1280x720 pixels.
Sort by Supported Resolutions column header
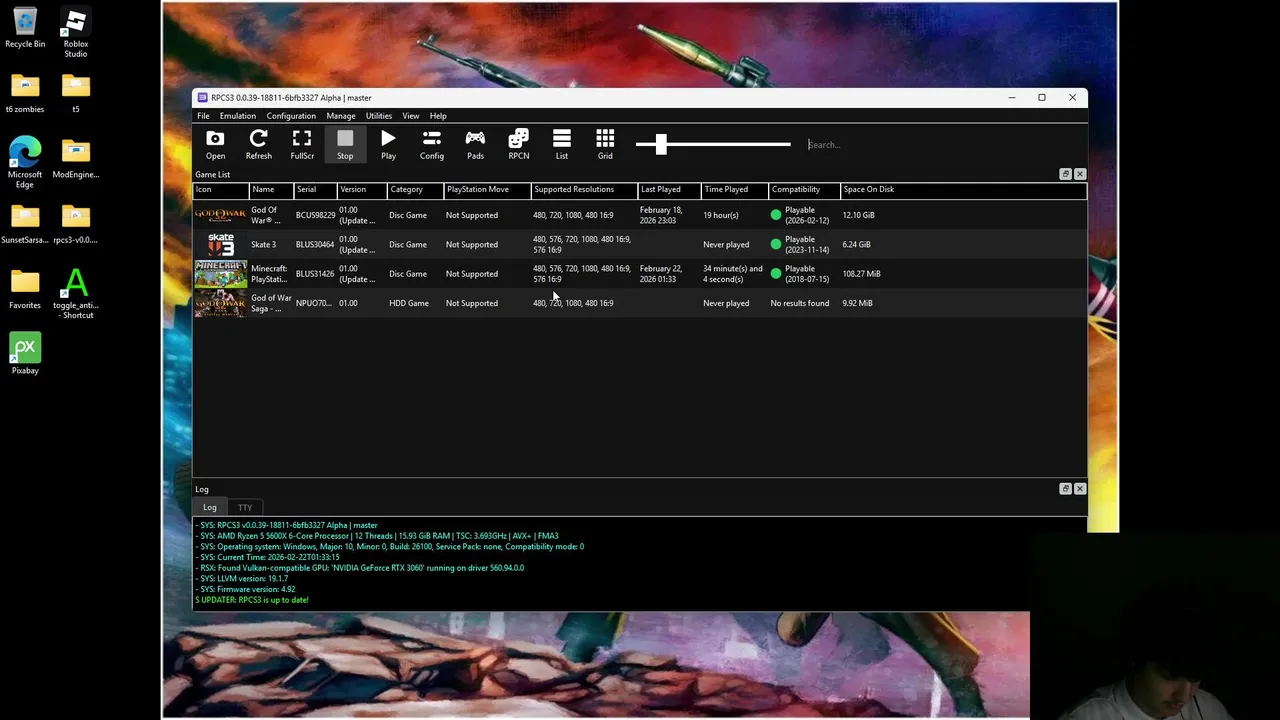tap(584, 189)
